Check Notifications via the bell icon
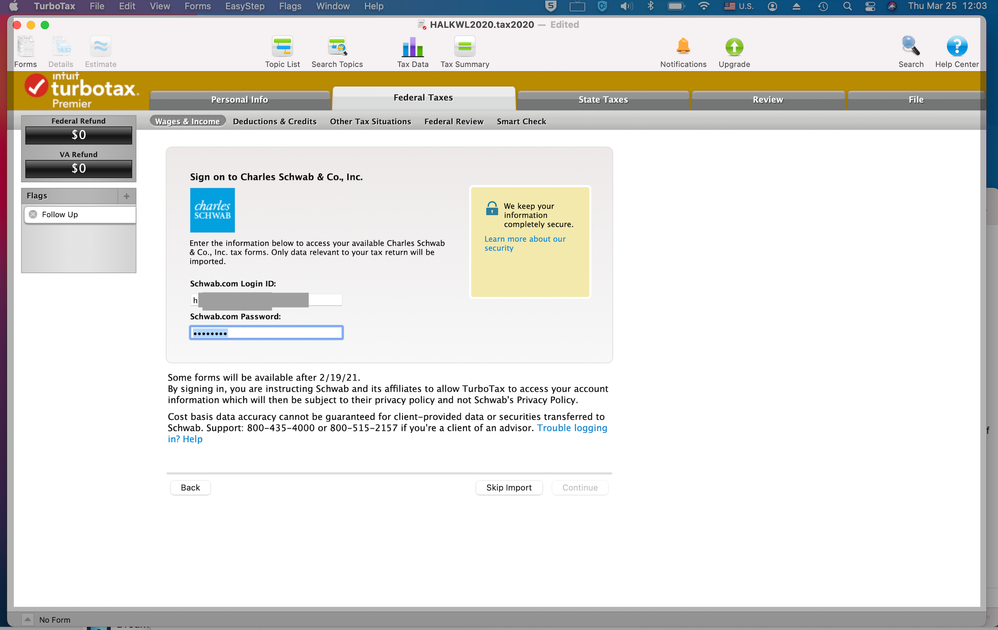998x630 pixels. pyautogui.click(x=683, y=46)
